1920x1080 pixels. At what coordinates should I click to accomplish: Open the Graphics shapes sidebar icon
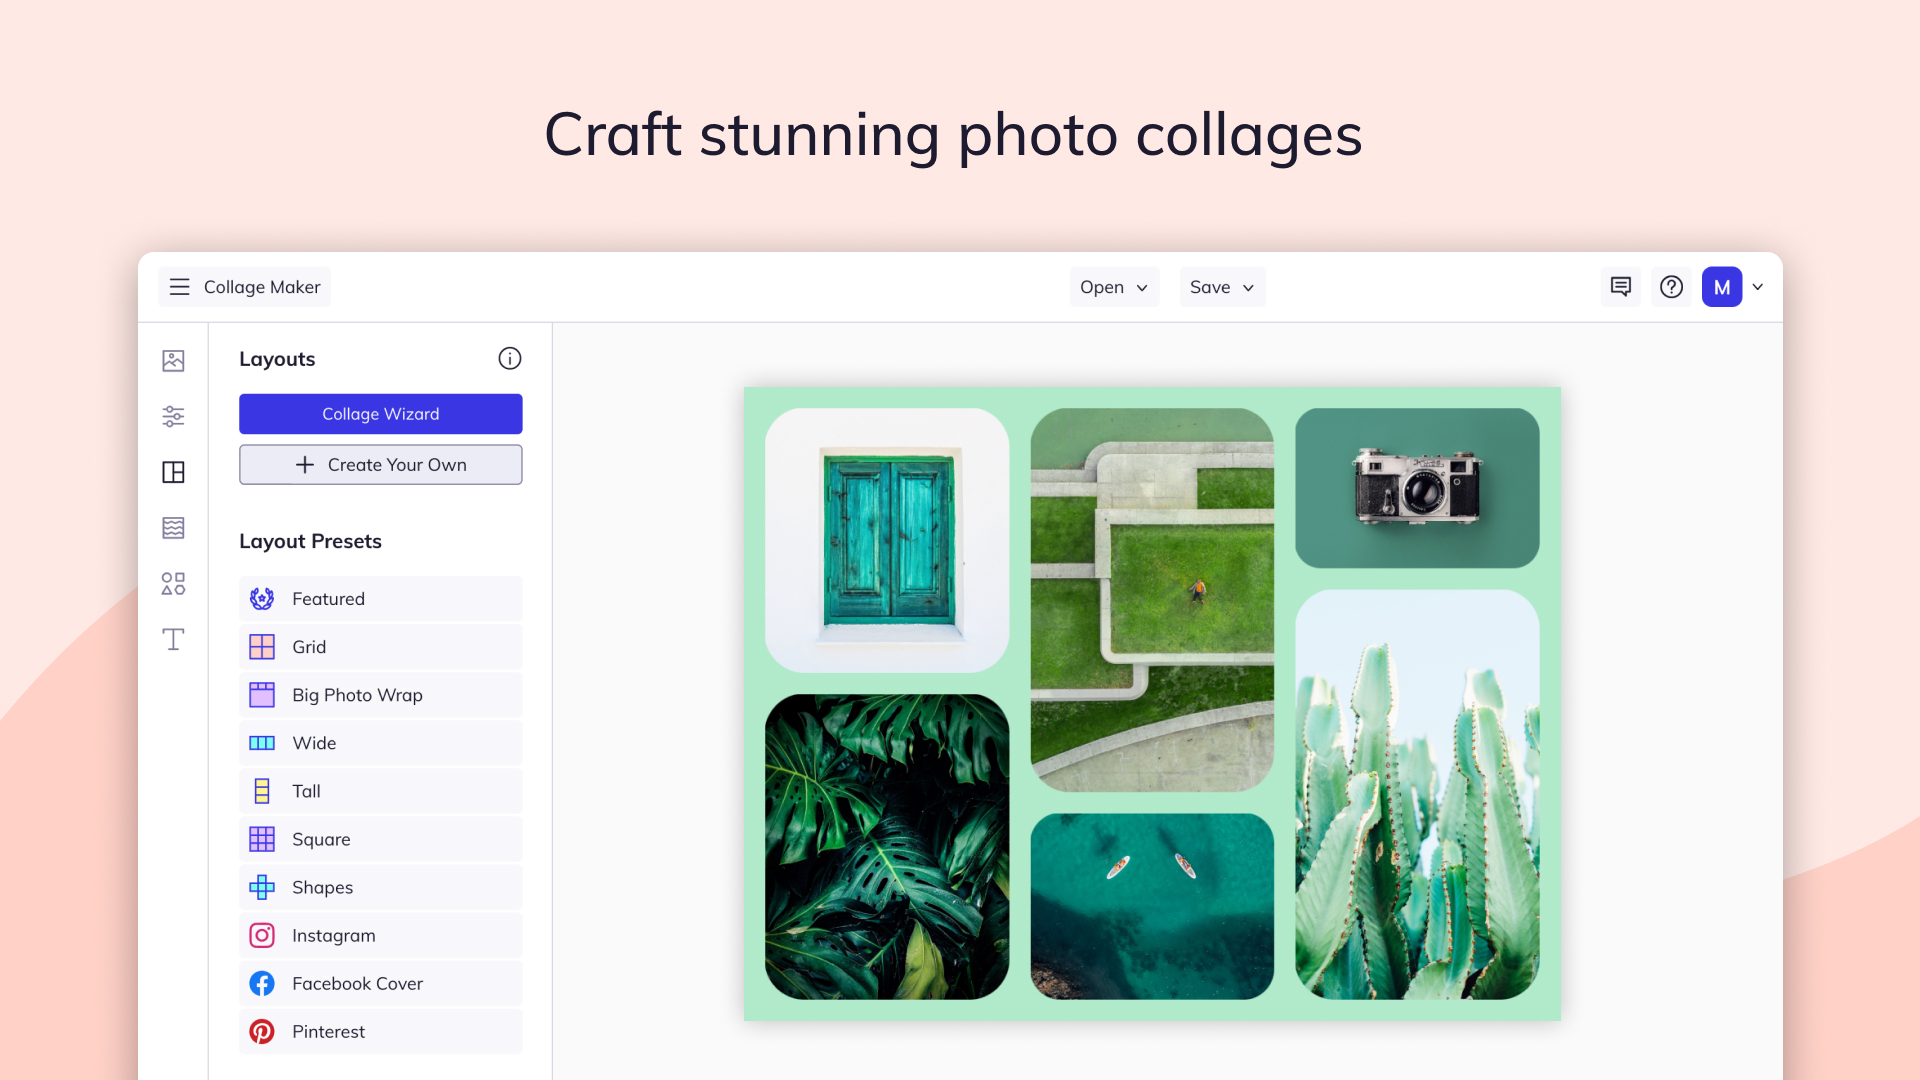pos(173,584)
